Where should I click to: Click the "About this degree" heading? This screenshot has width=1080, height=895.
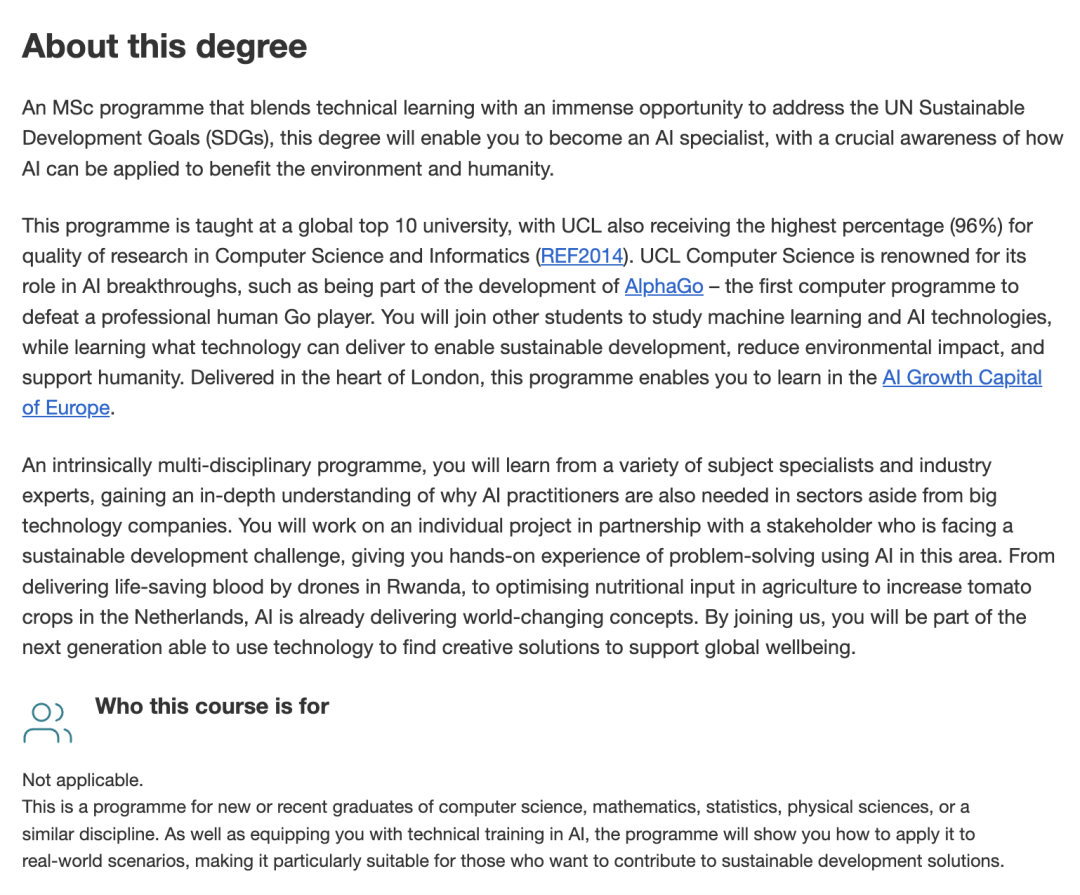(164, 46)
